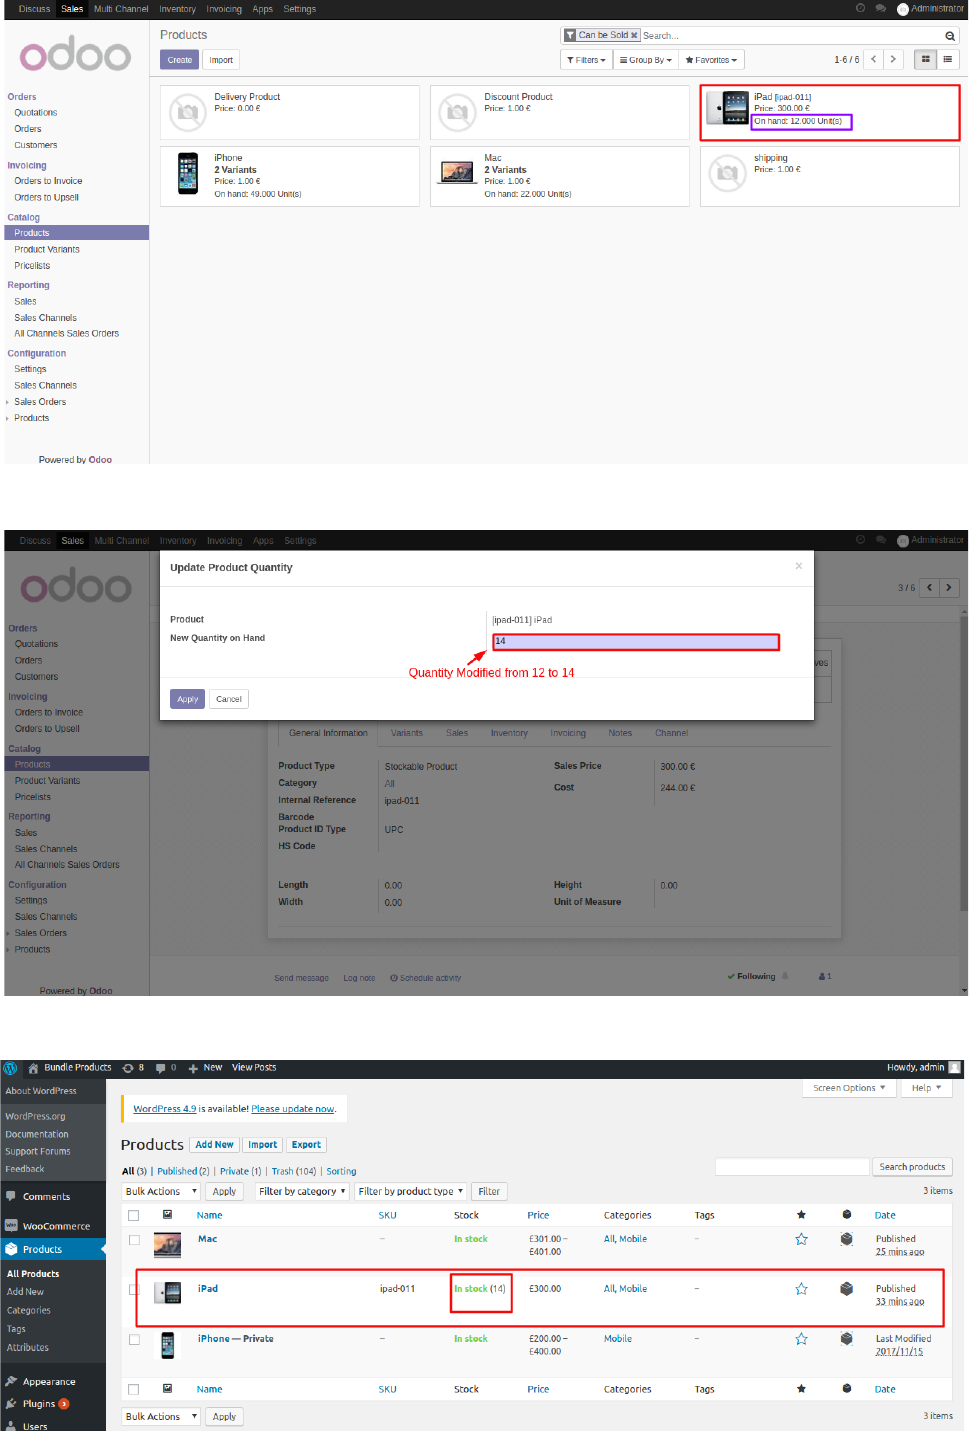This screenshot has height=1431, width=969.
Task: Click the updates icon showing 8 in WordPress bar
Action: point(133,1068)
